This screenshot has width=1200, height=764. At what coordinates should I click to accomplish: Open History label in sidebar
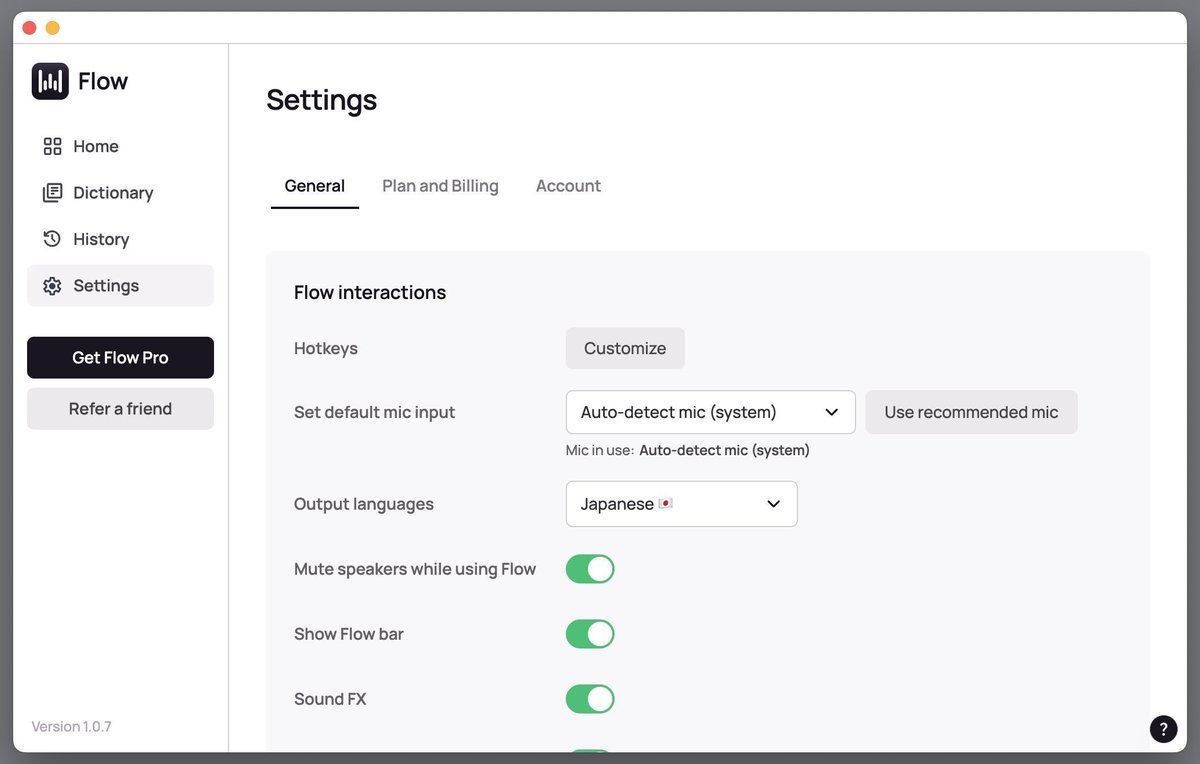coord(101,239)
